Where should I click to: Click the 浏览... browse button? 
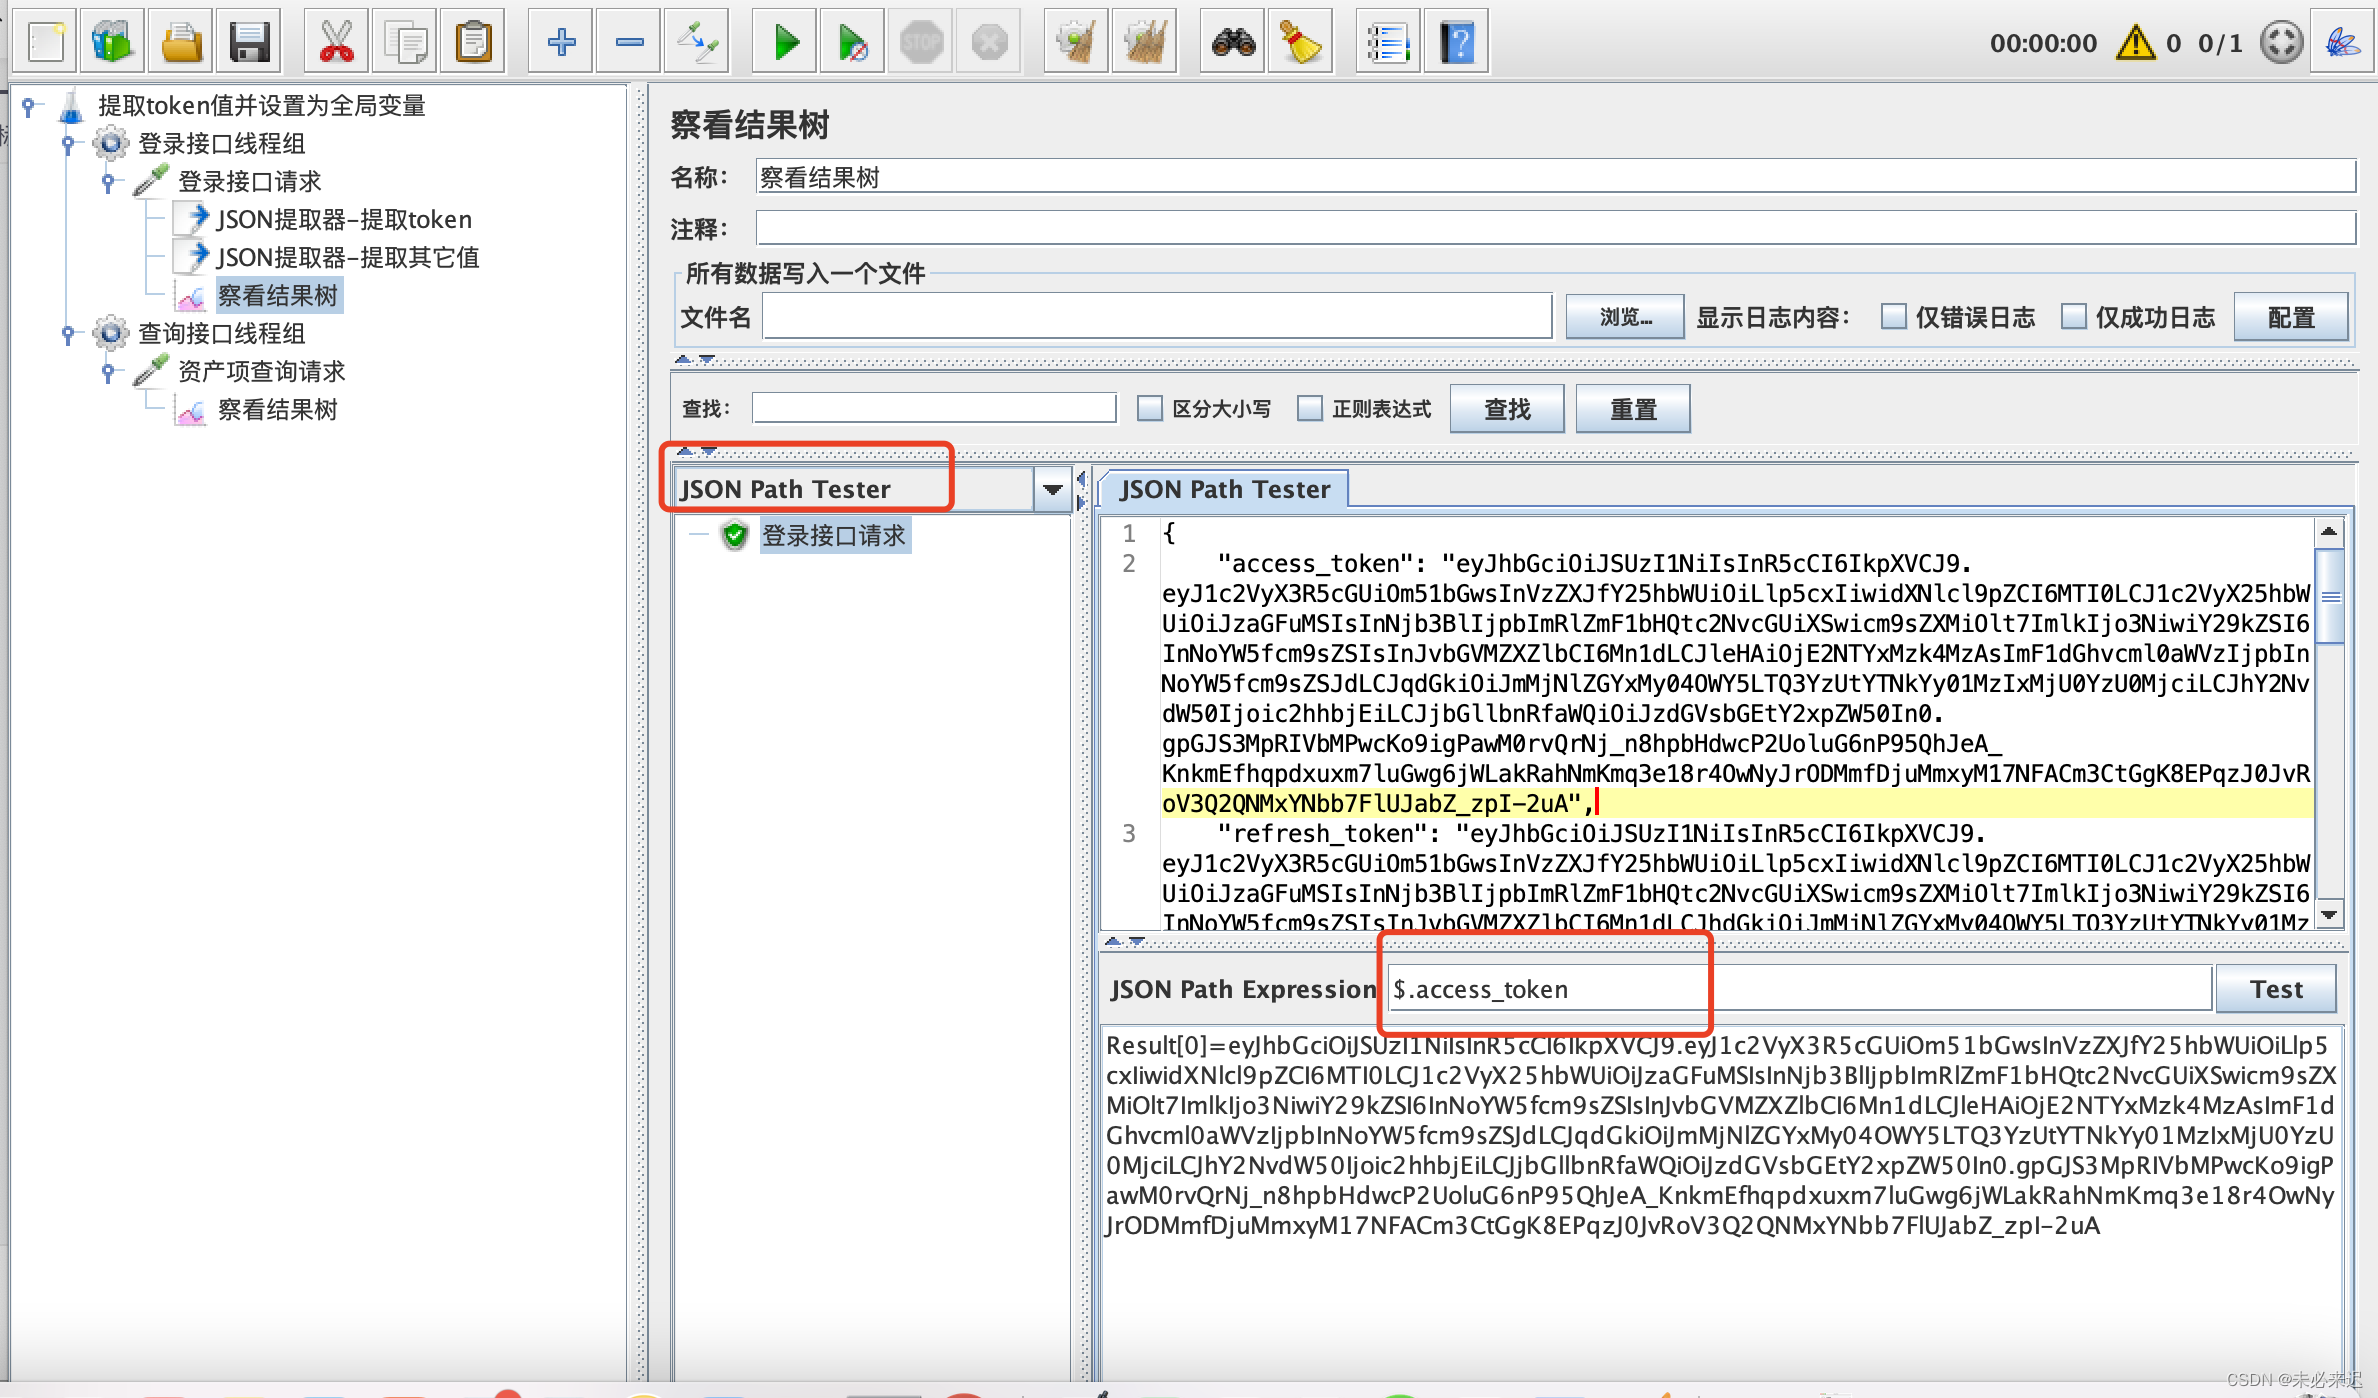tap(1625, 317)
